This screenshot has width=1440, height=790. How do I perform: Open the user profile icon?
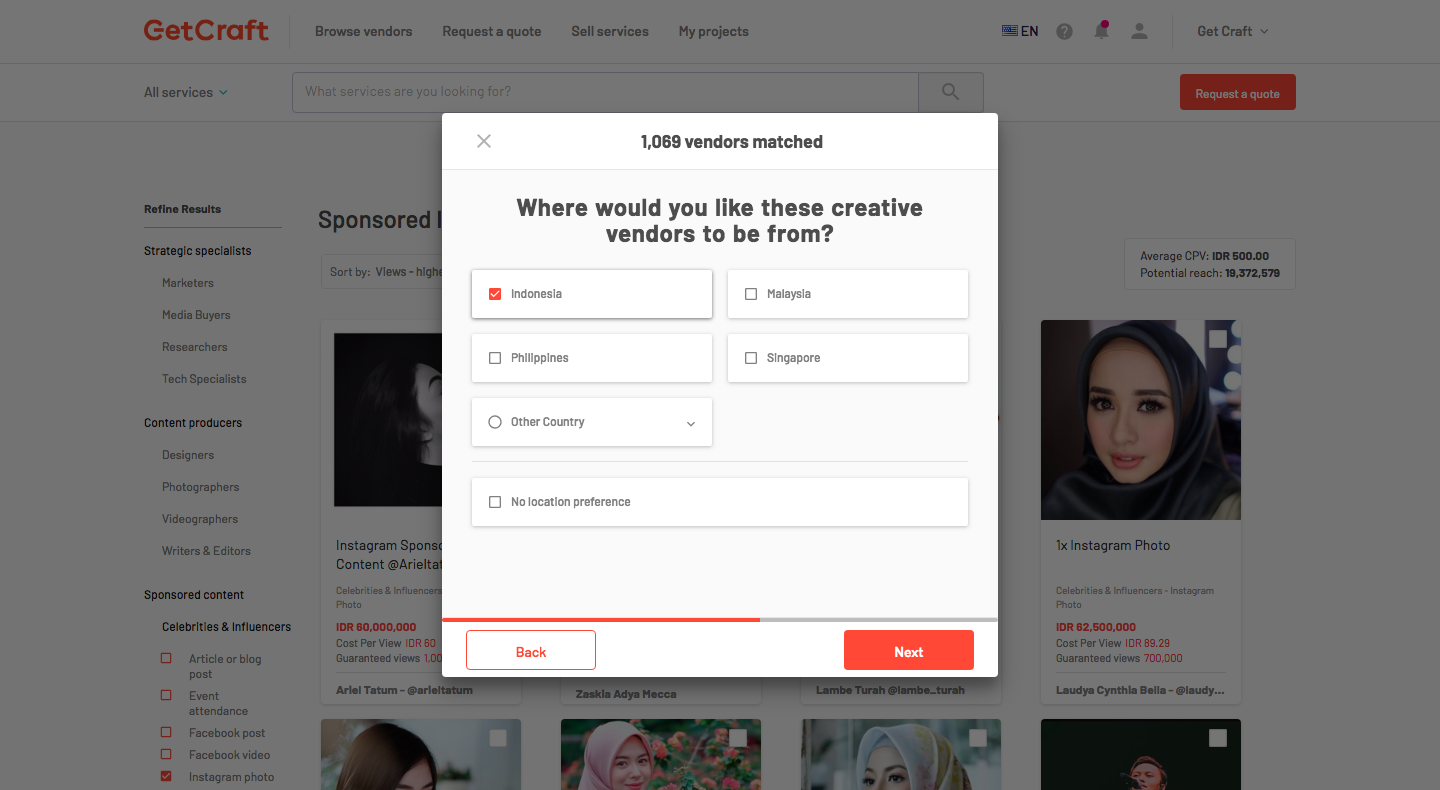pos(1139,31)
